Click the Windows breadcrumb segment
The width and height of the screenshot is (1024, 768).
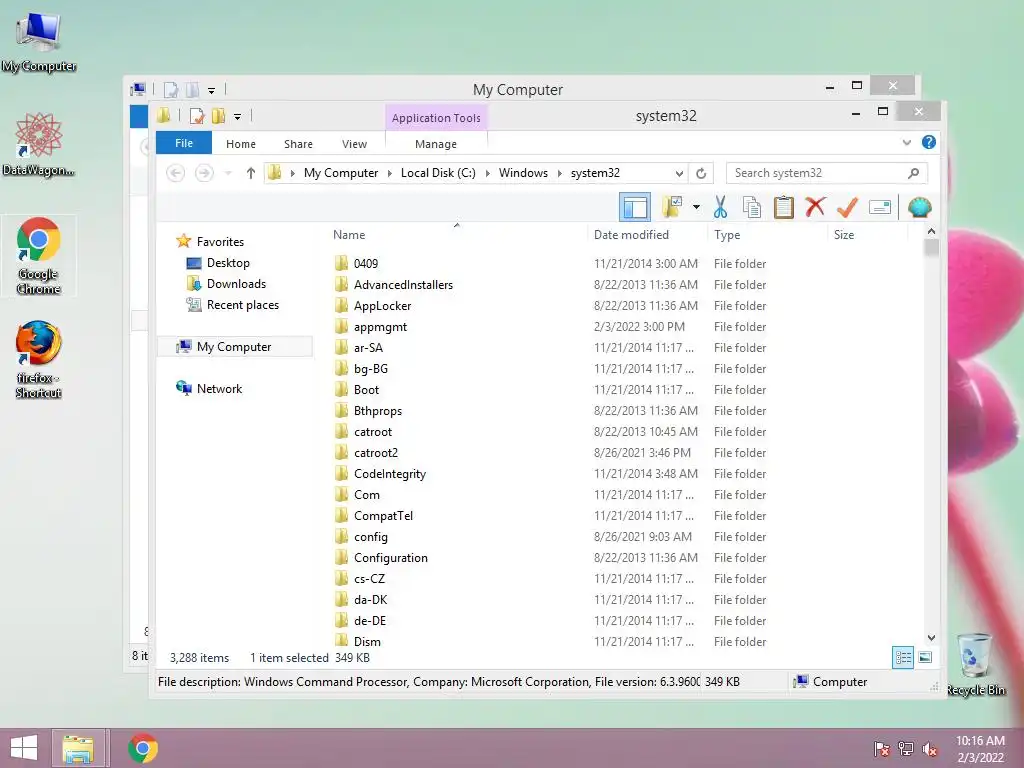click(523, 173)
